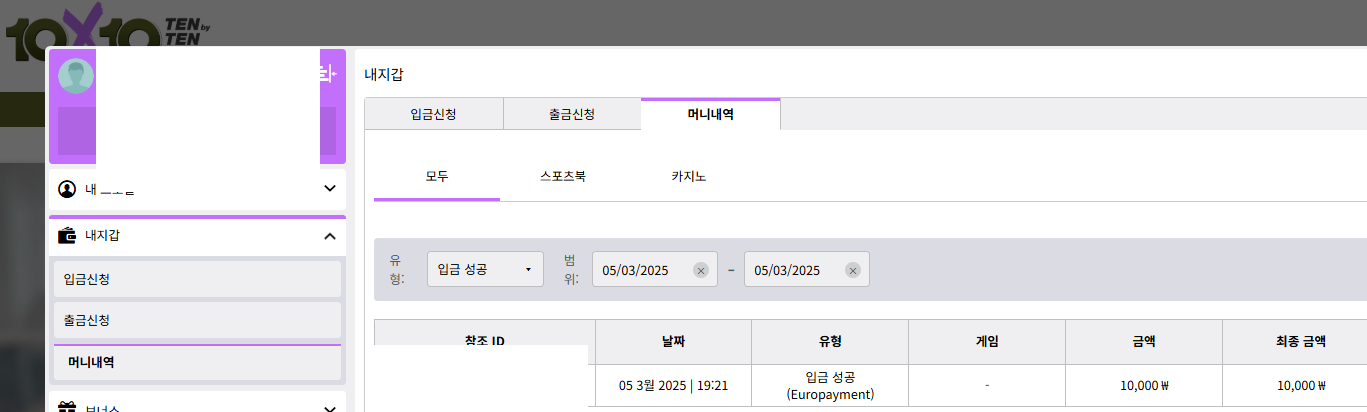Click the wallet icon next to 내지갑
The height and width of the screenshot is (412, 1367).
click(68, 236)
